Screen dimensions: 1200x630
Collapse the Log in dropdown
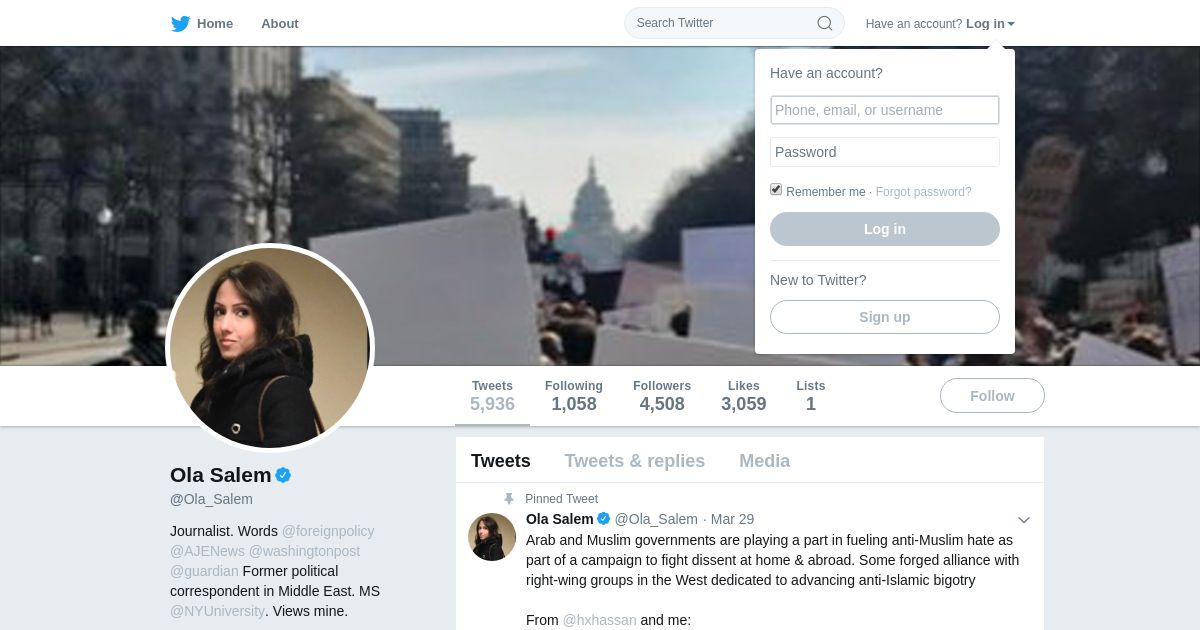[990, 24]
